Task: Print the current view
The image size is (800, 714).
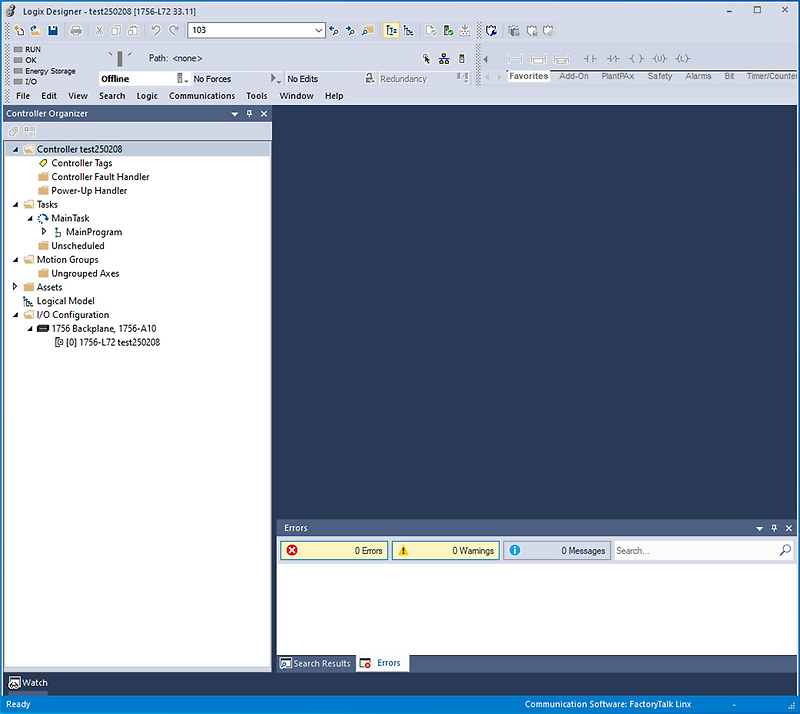Action: pyautogui.click(x=76, y=31)
